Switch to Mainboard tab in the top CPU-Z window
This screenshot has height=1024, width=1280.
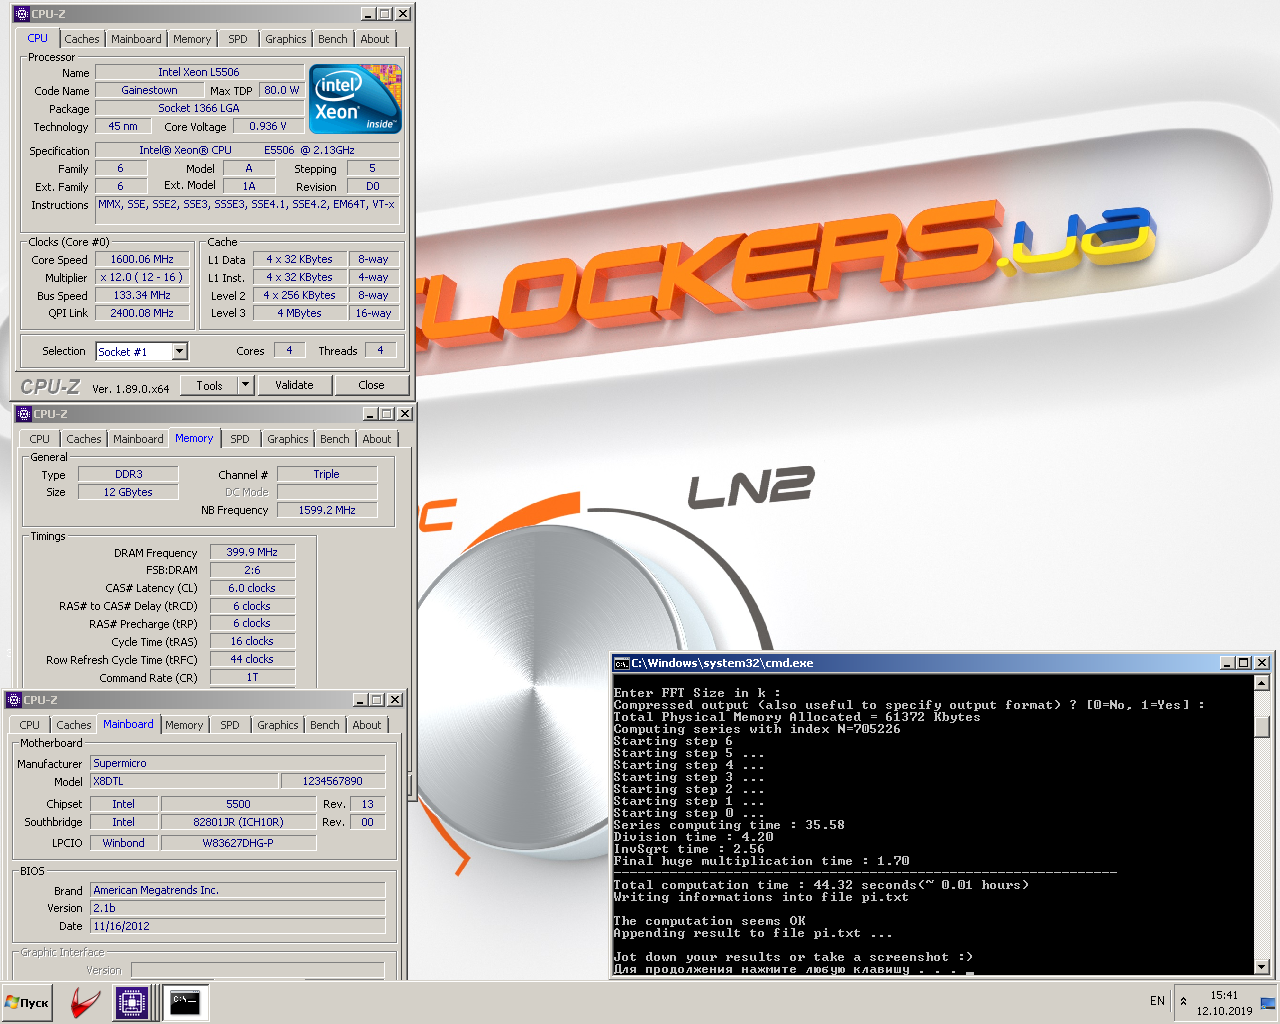136,39
